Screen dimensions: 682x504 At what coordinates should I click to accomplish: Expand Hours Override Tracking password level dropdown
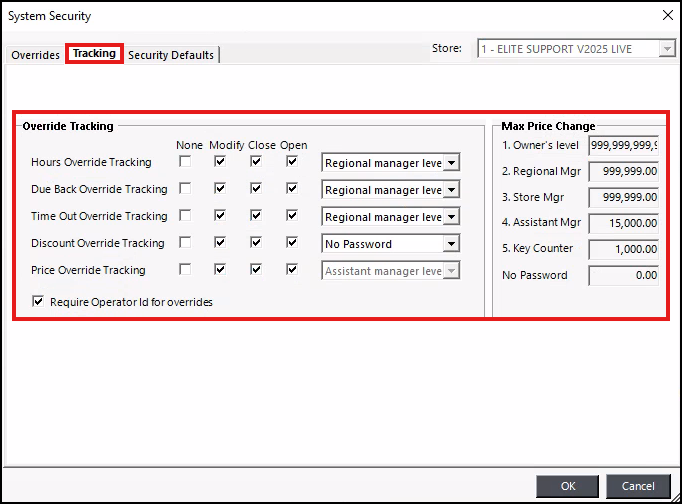coord(451,162)
